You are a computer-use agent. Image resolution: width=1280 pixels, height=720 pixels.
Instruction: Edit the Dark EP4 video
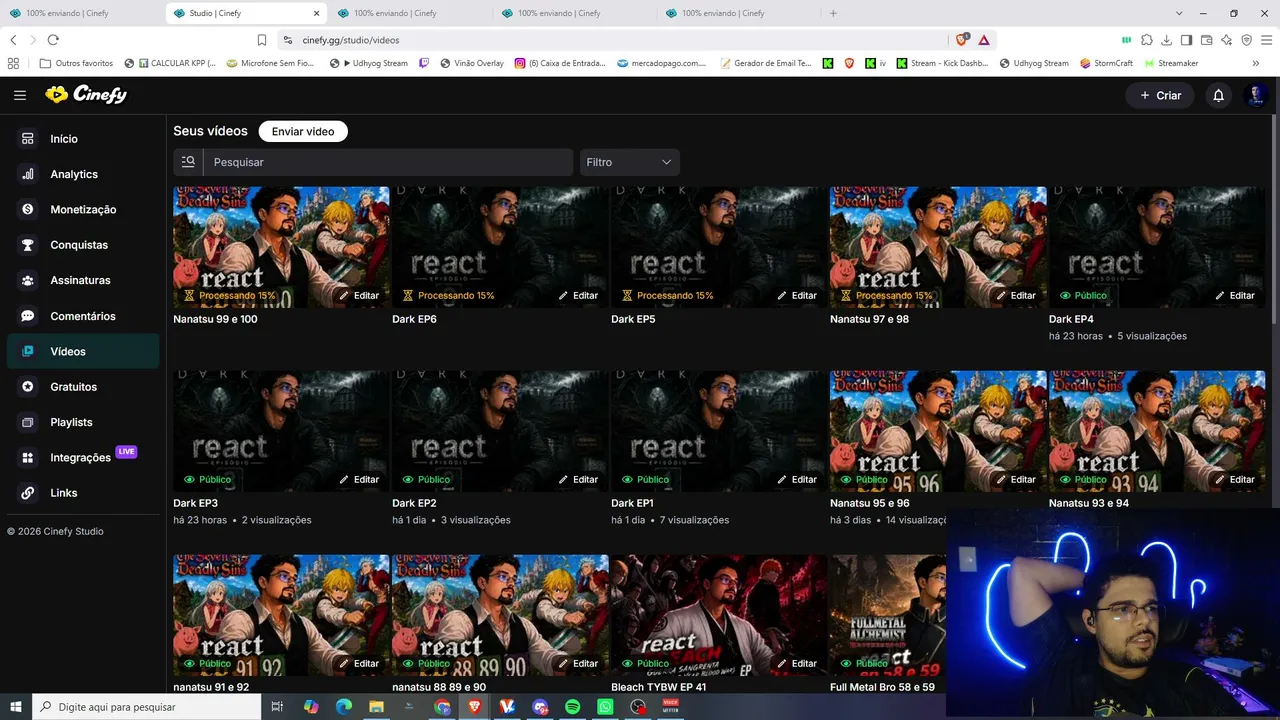pos(1235,296)
